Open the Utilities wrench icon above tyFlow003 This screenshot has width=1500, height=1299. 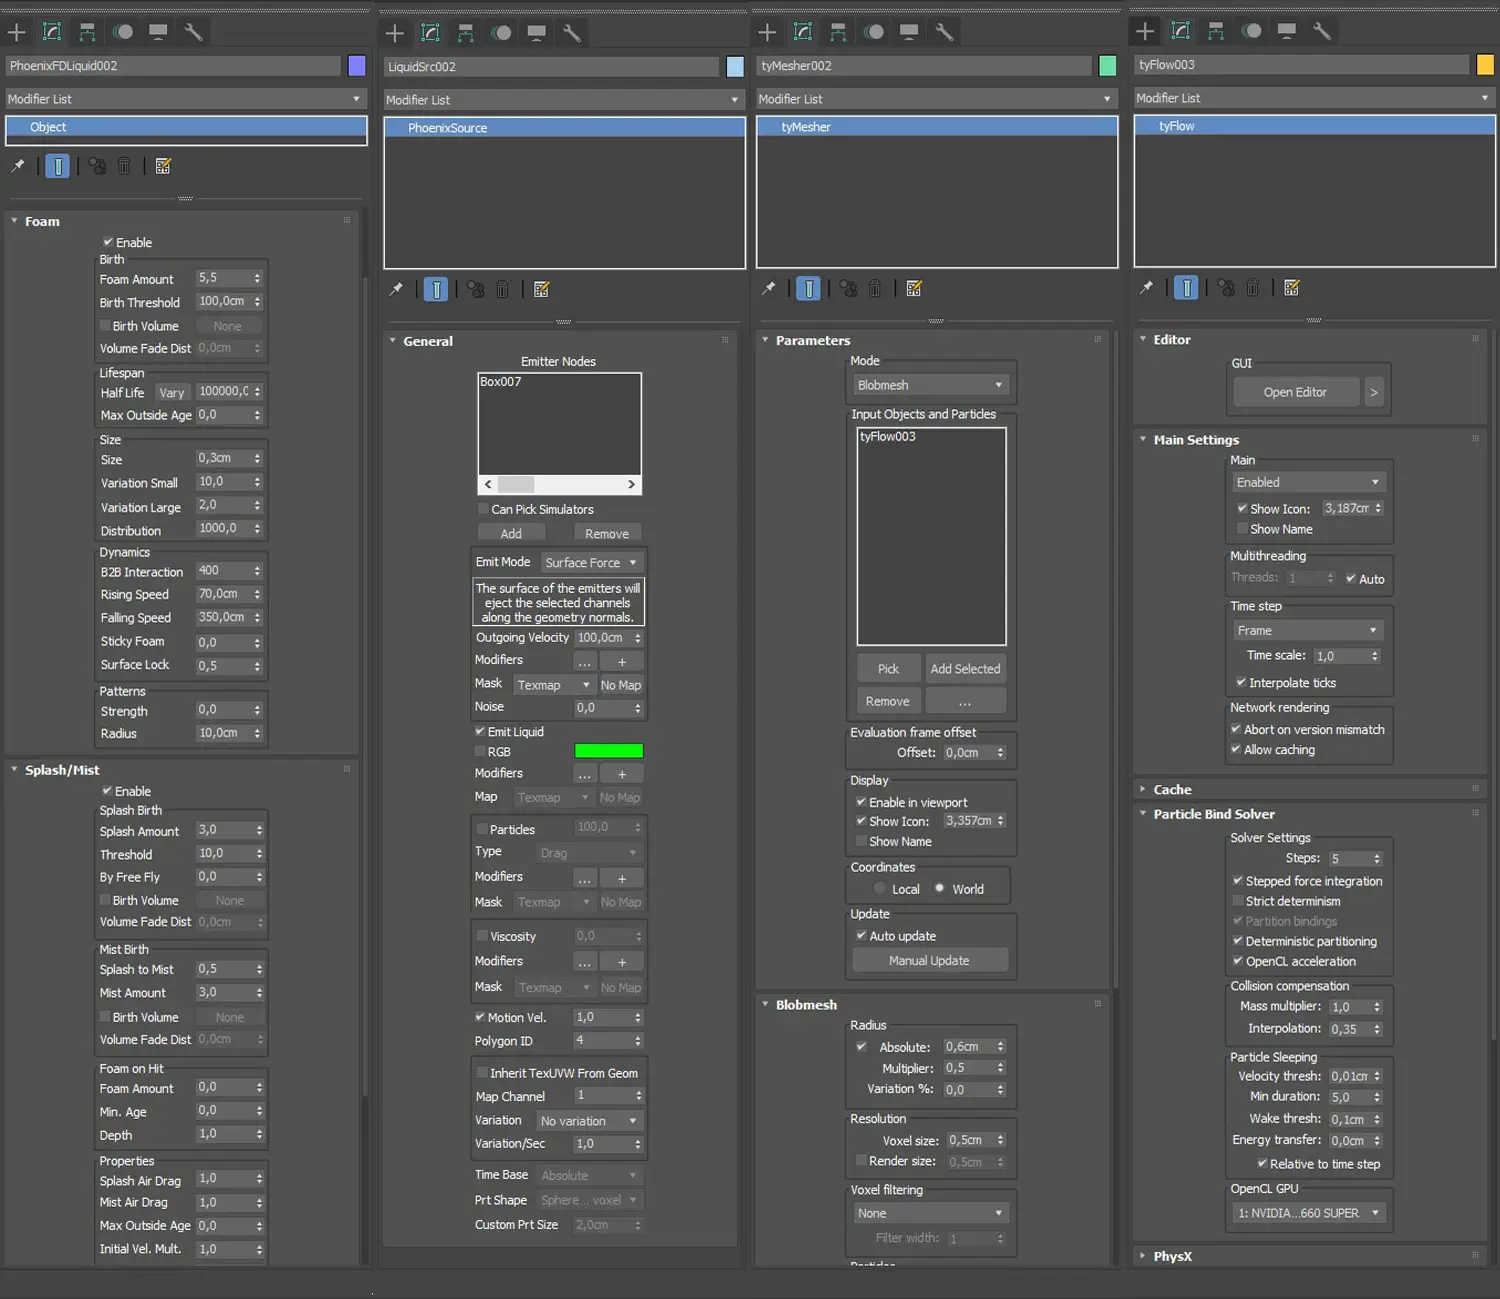click(1321, 31)
